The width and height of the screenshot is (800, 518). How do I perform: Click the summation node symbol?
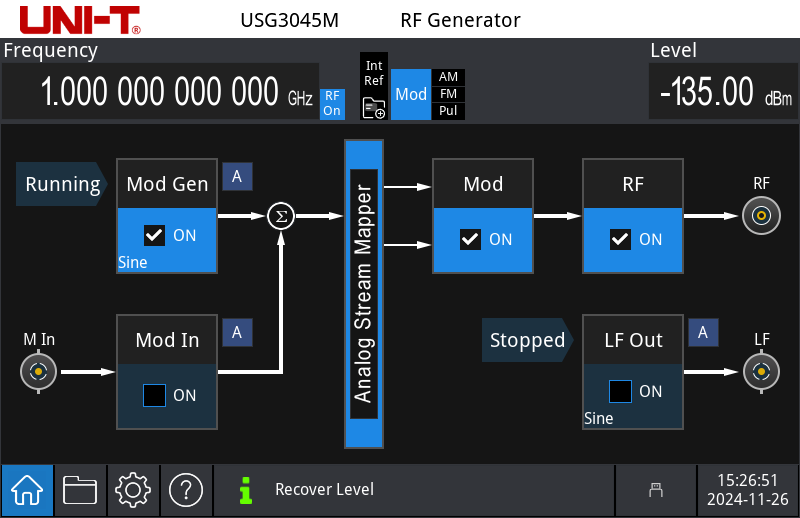point(281,215)
